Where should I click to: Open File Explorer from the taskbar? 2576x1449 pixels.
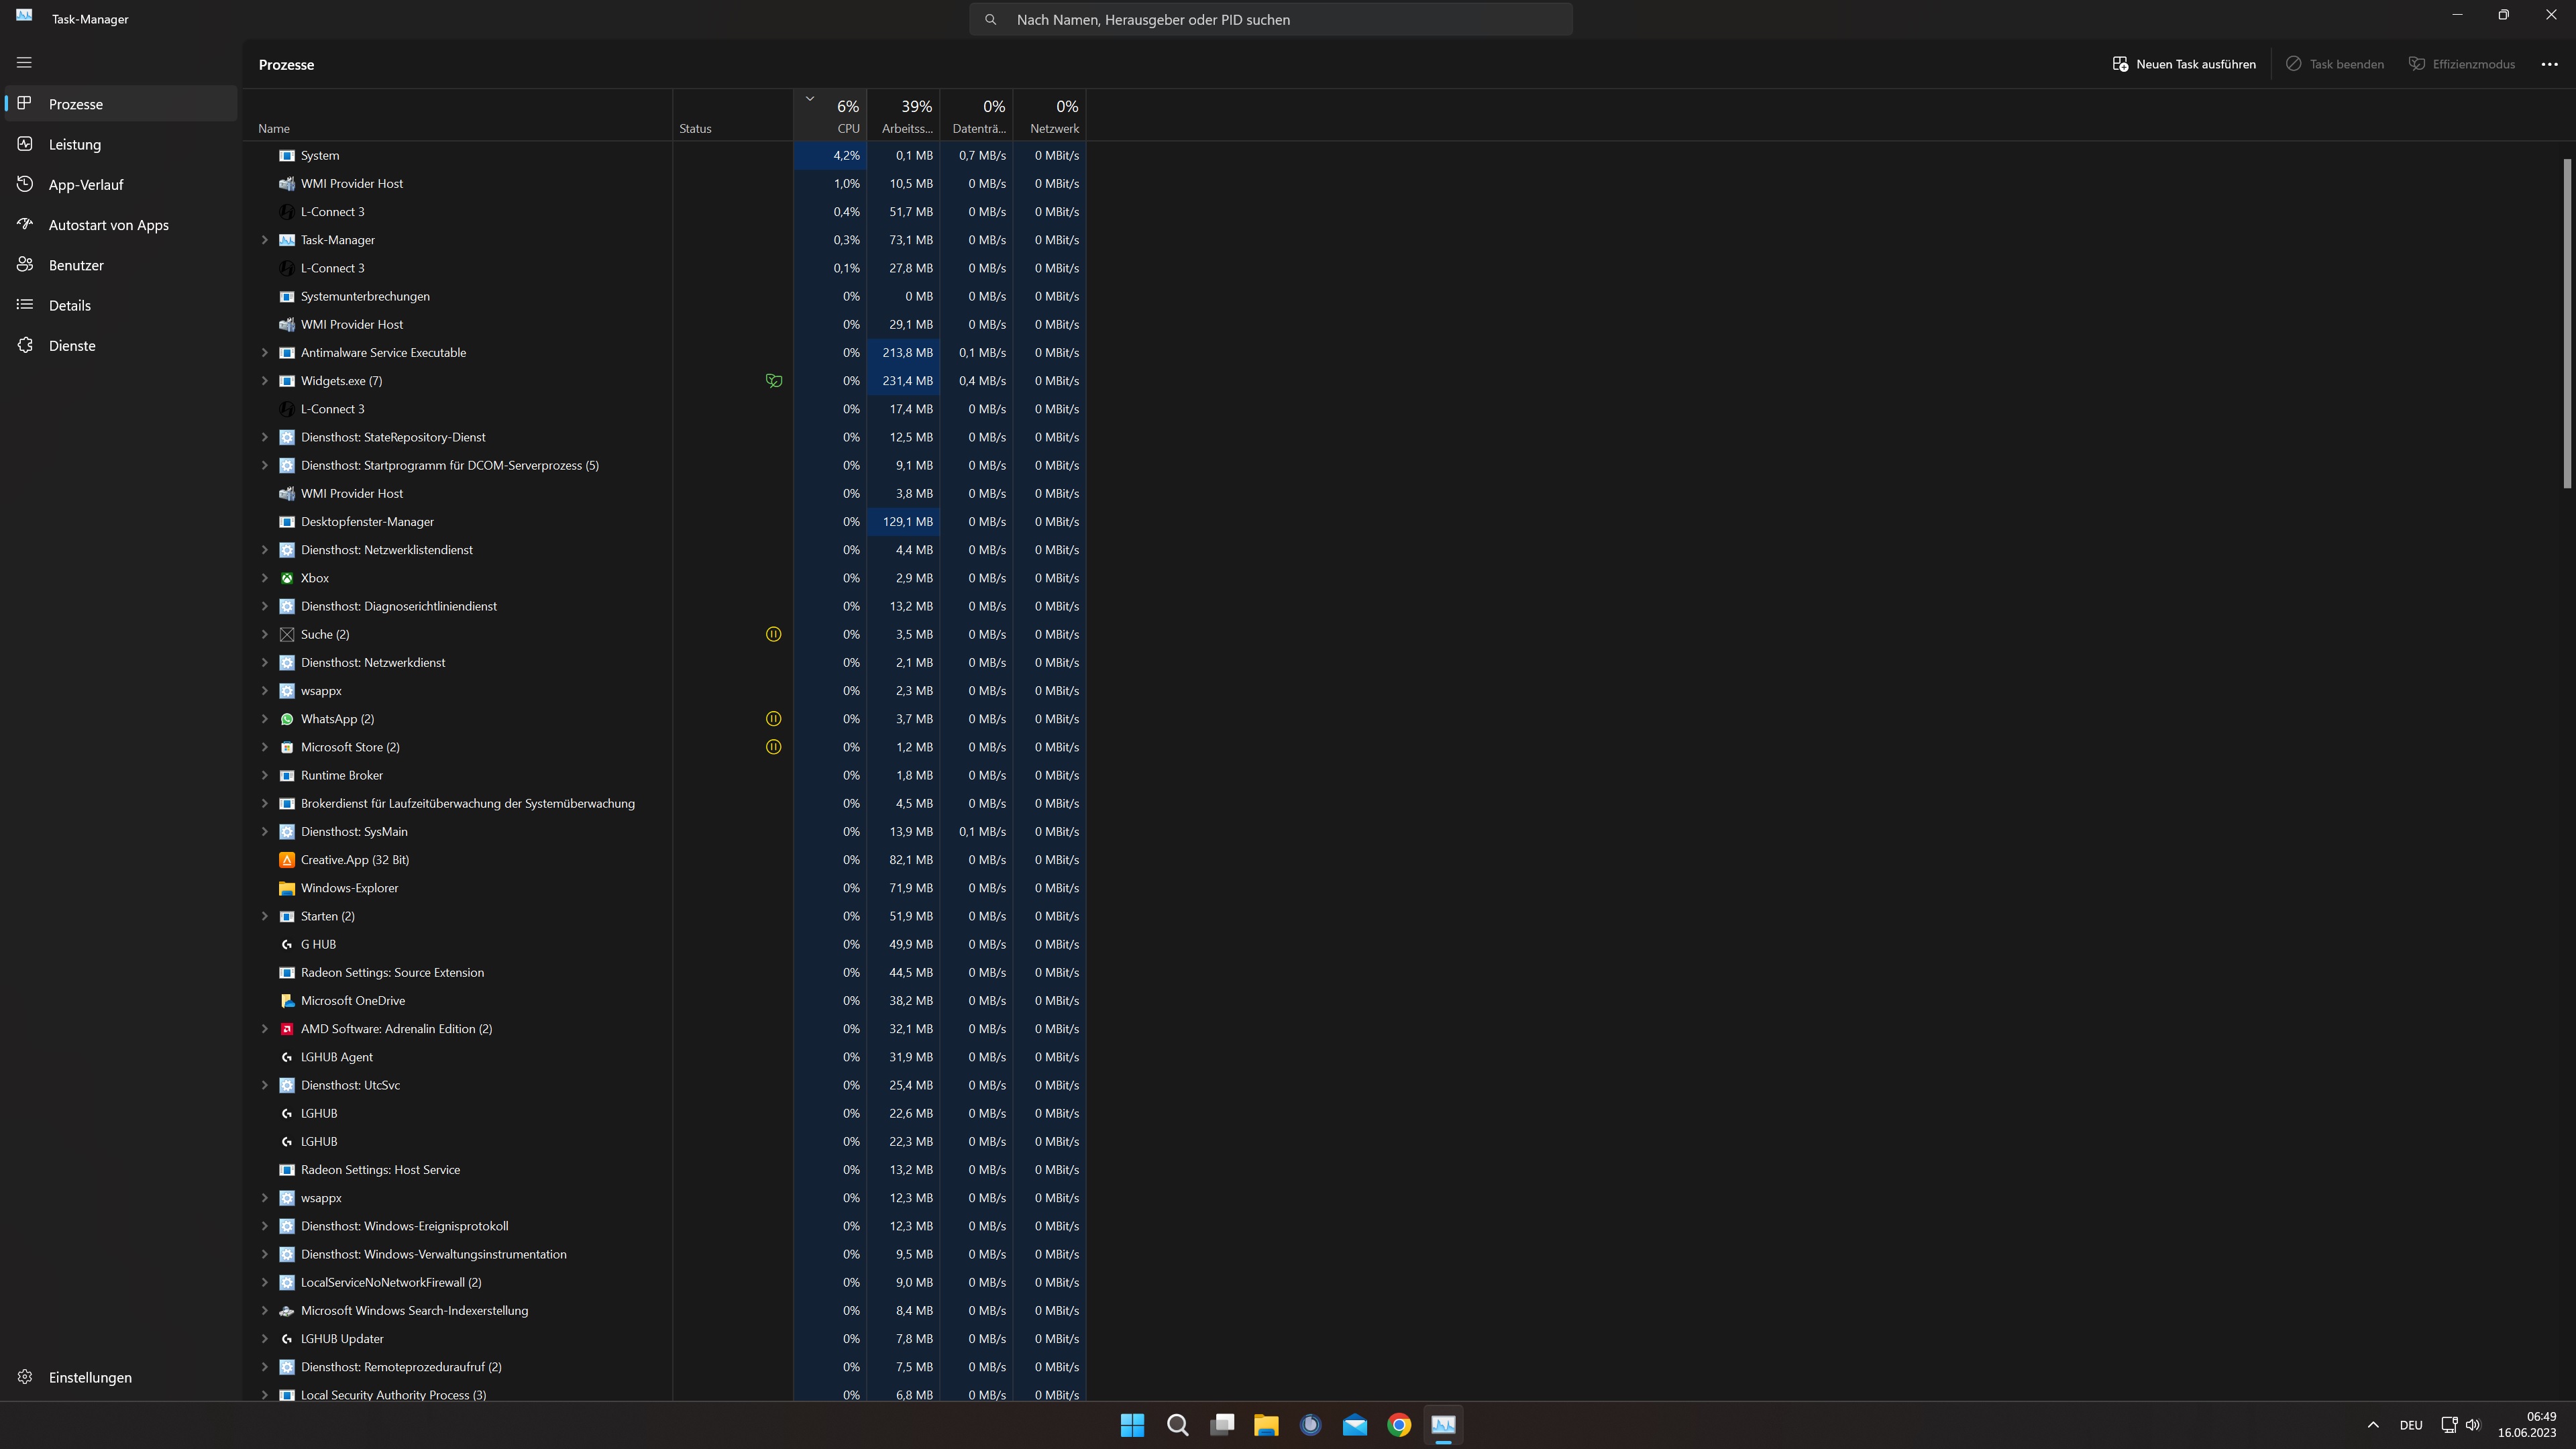[1266, 1425]
